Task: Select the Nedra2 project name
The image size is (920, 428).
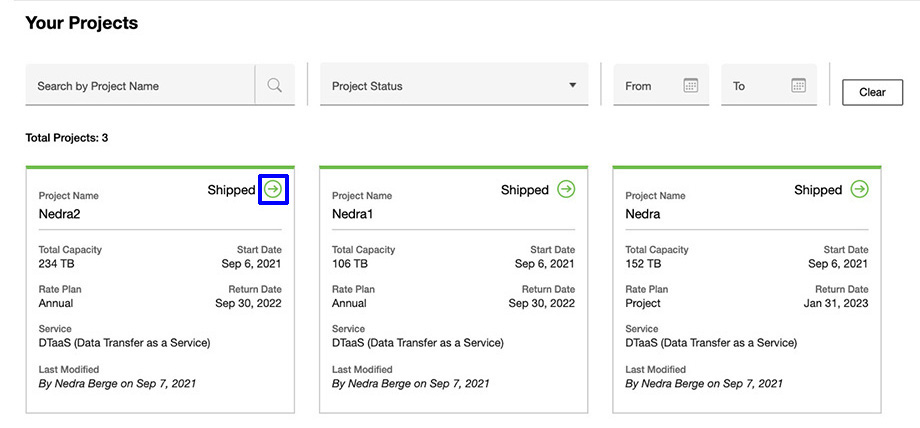Action: click(59, 214)
